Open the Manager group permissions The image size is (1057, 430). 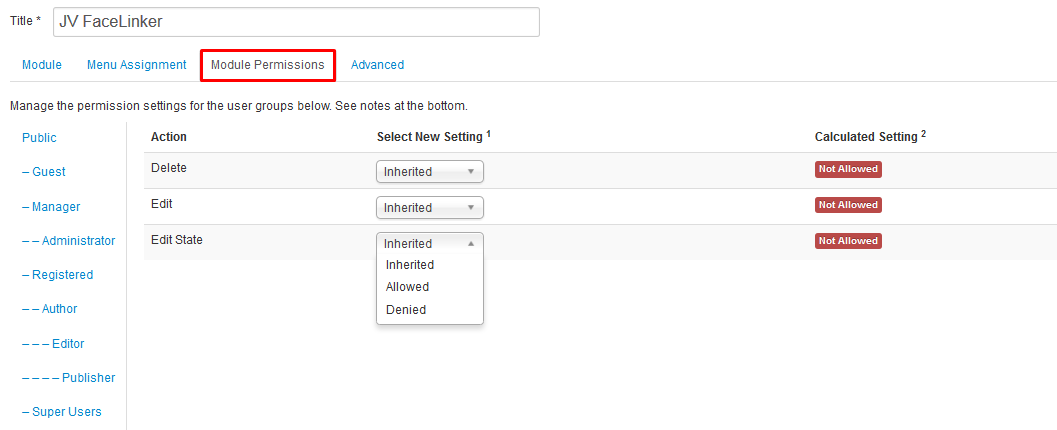51,207
